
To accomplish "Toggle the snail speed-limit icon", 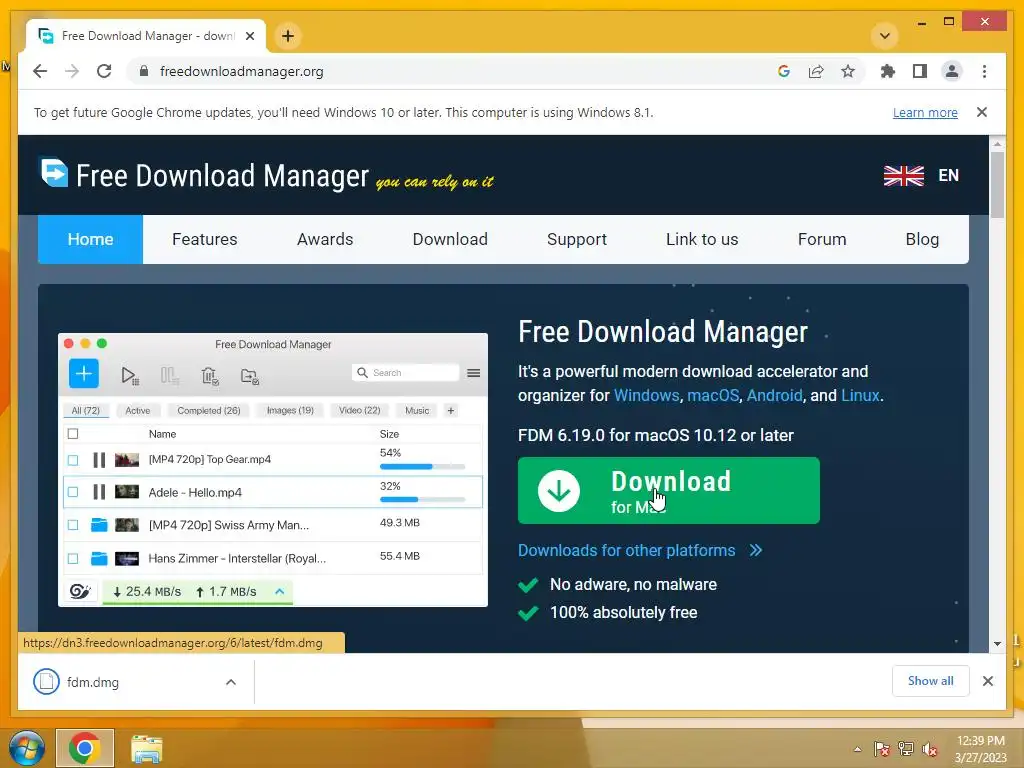I will click(80, 591).
